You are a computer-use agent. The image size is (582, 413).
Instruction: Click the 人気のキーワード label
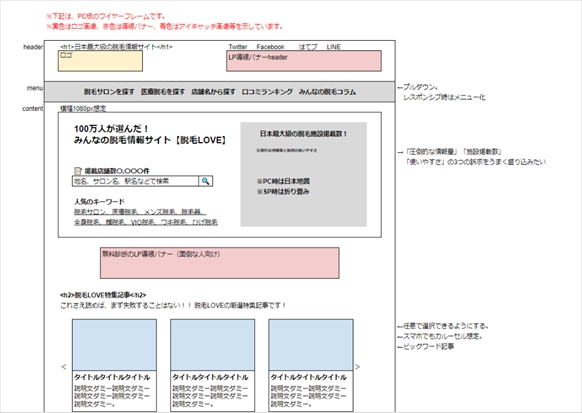point(99,201)
